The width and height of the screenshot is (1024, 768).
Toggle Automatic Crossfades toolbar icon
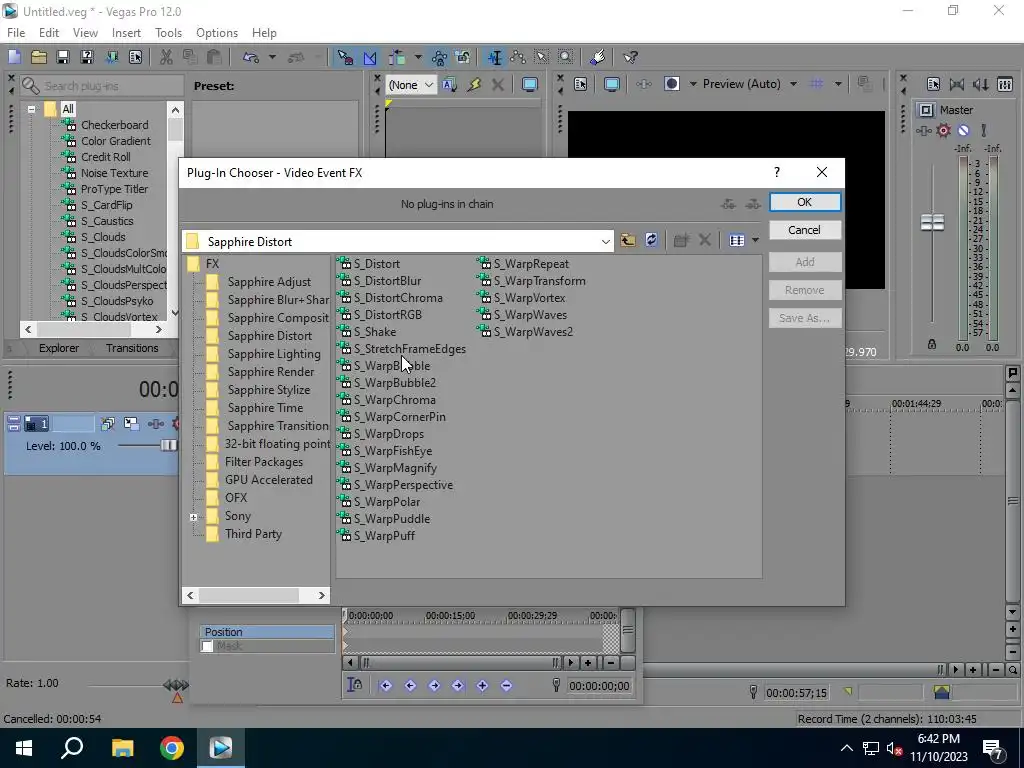370,57
